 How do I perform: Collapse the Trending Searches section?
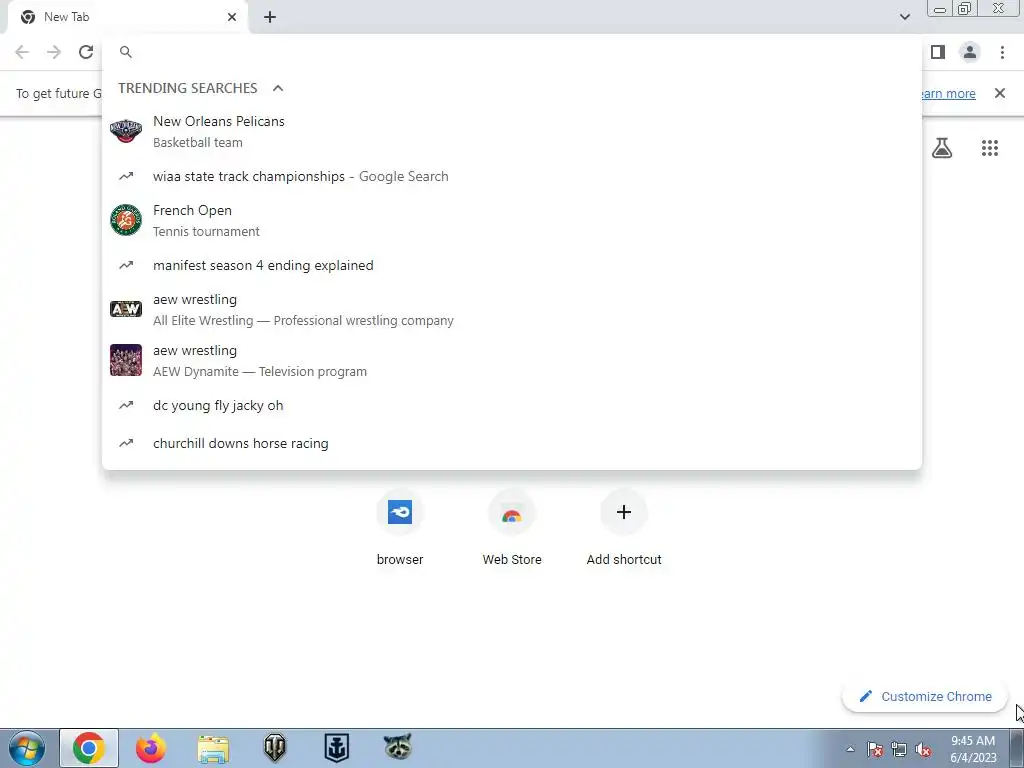click(278, 88)
